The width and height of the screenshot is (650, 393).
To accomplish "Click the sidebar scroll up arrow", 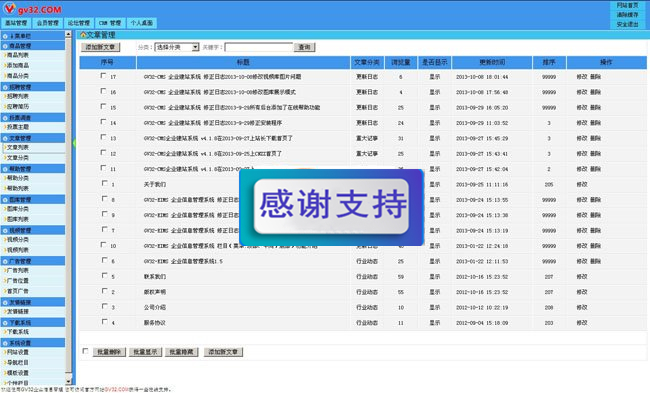I will (68, 34).
